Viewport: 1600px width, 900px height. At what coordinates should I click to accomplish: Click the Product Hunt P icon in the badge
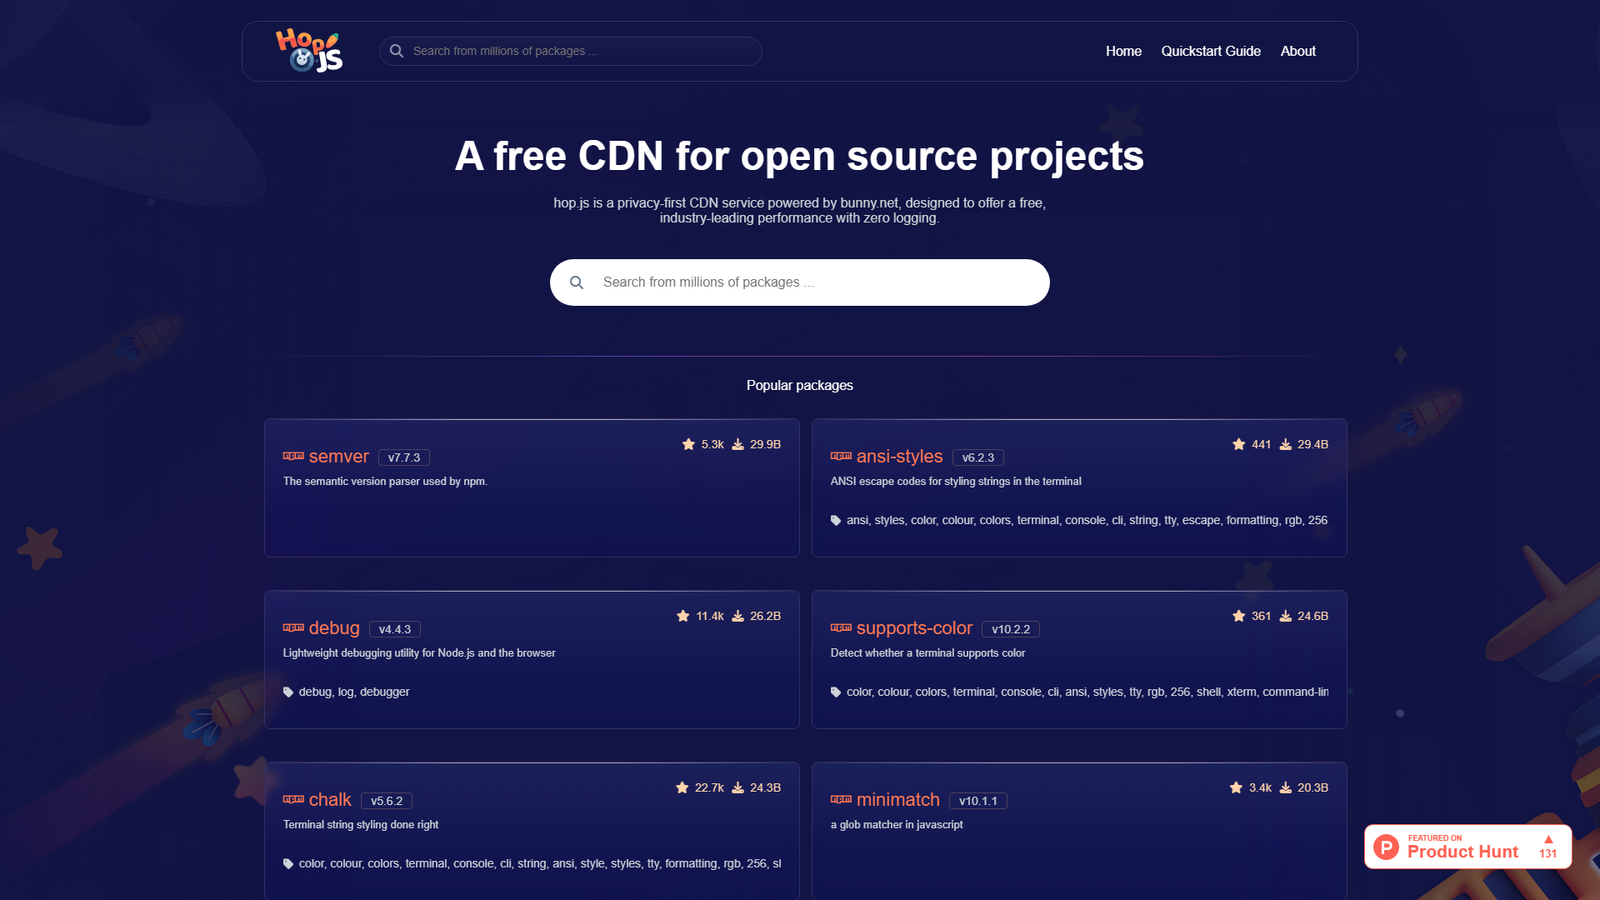pos(1385,846)
